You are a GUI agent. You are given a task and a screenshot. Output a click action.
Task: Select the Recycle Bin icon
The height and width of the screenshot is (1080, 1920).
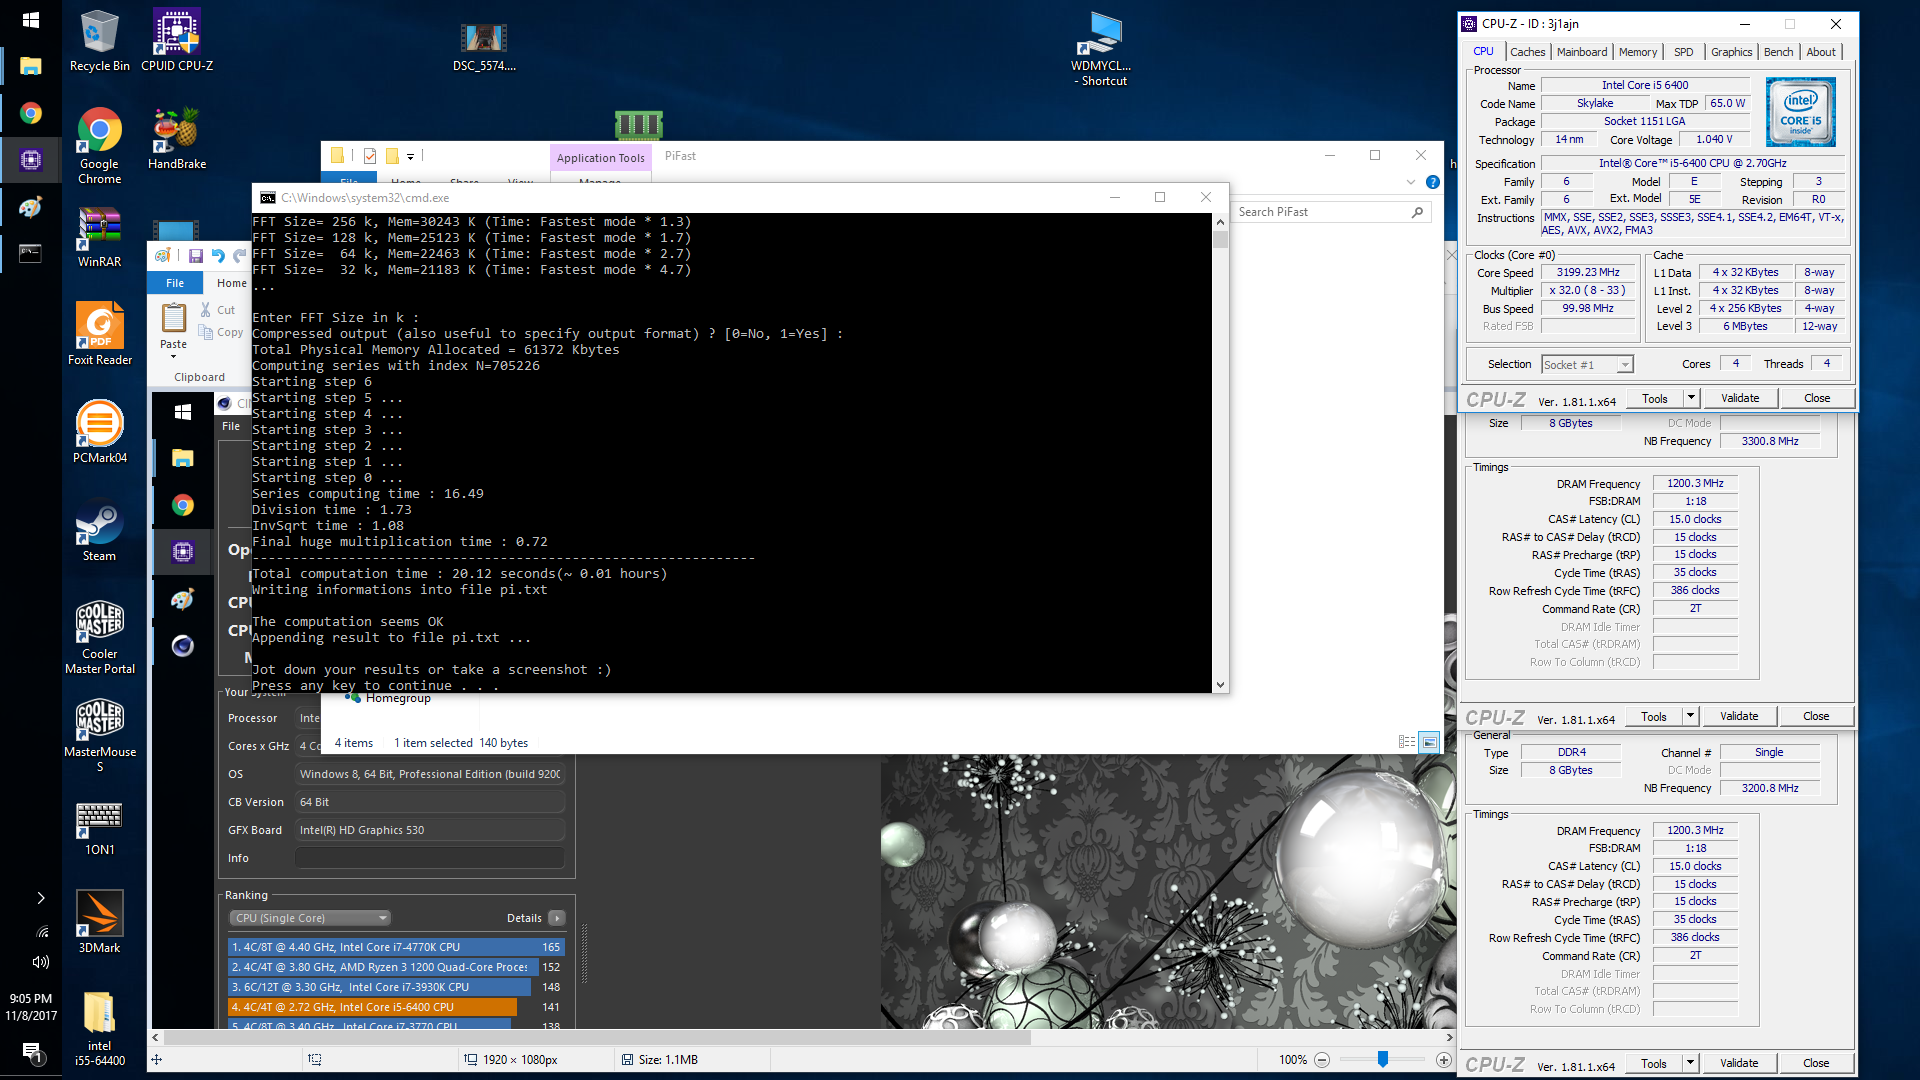coord(99,41)
